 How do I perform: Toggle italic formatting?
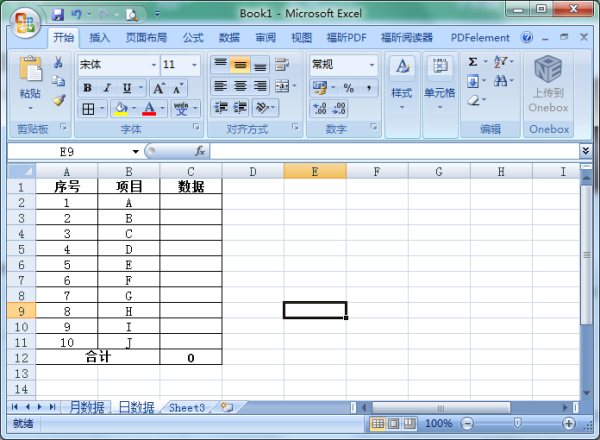107,88
